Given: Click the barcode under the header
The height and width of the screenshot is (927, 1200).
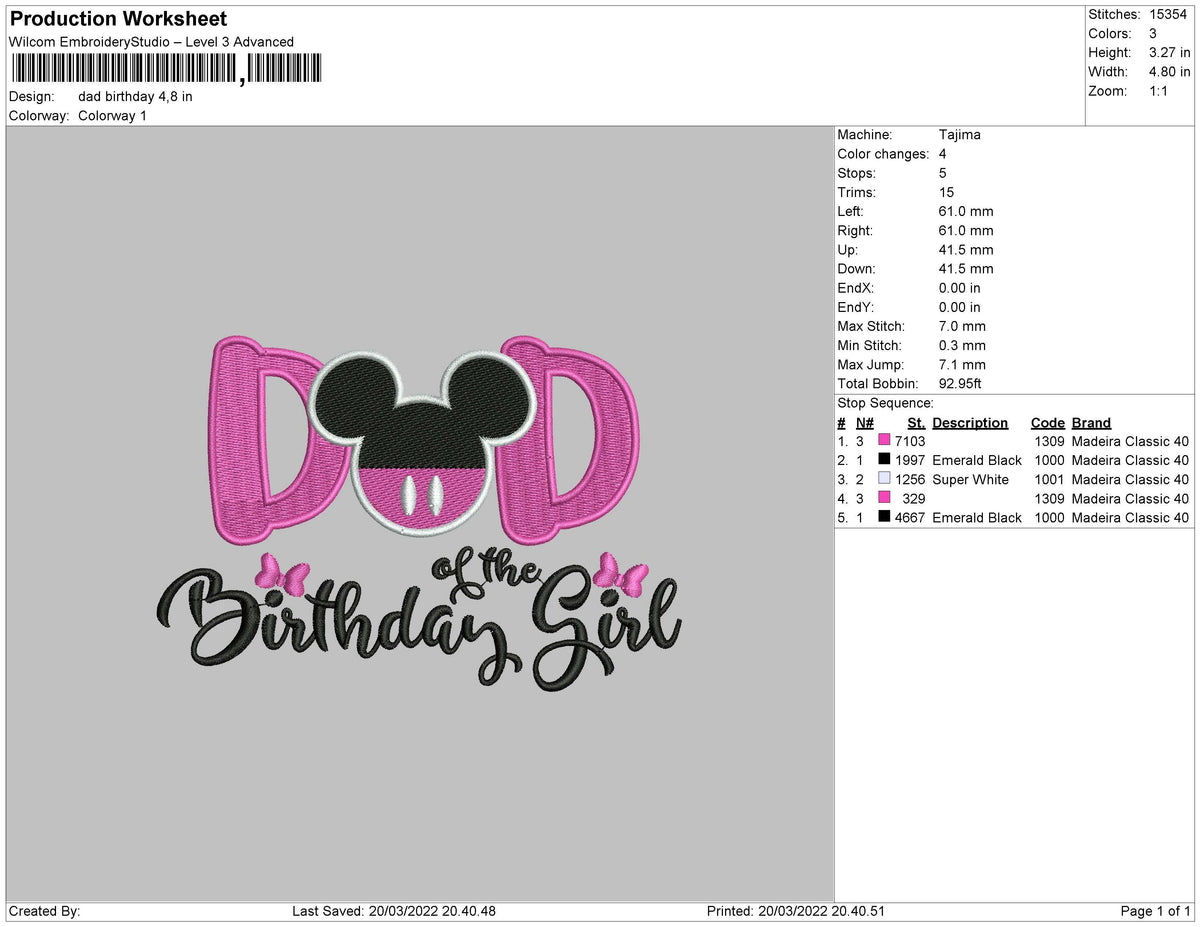Looking at the screenshot, I should point(167,68).
